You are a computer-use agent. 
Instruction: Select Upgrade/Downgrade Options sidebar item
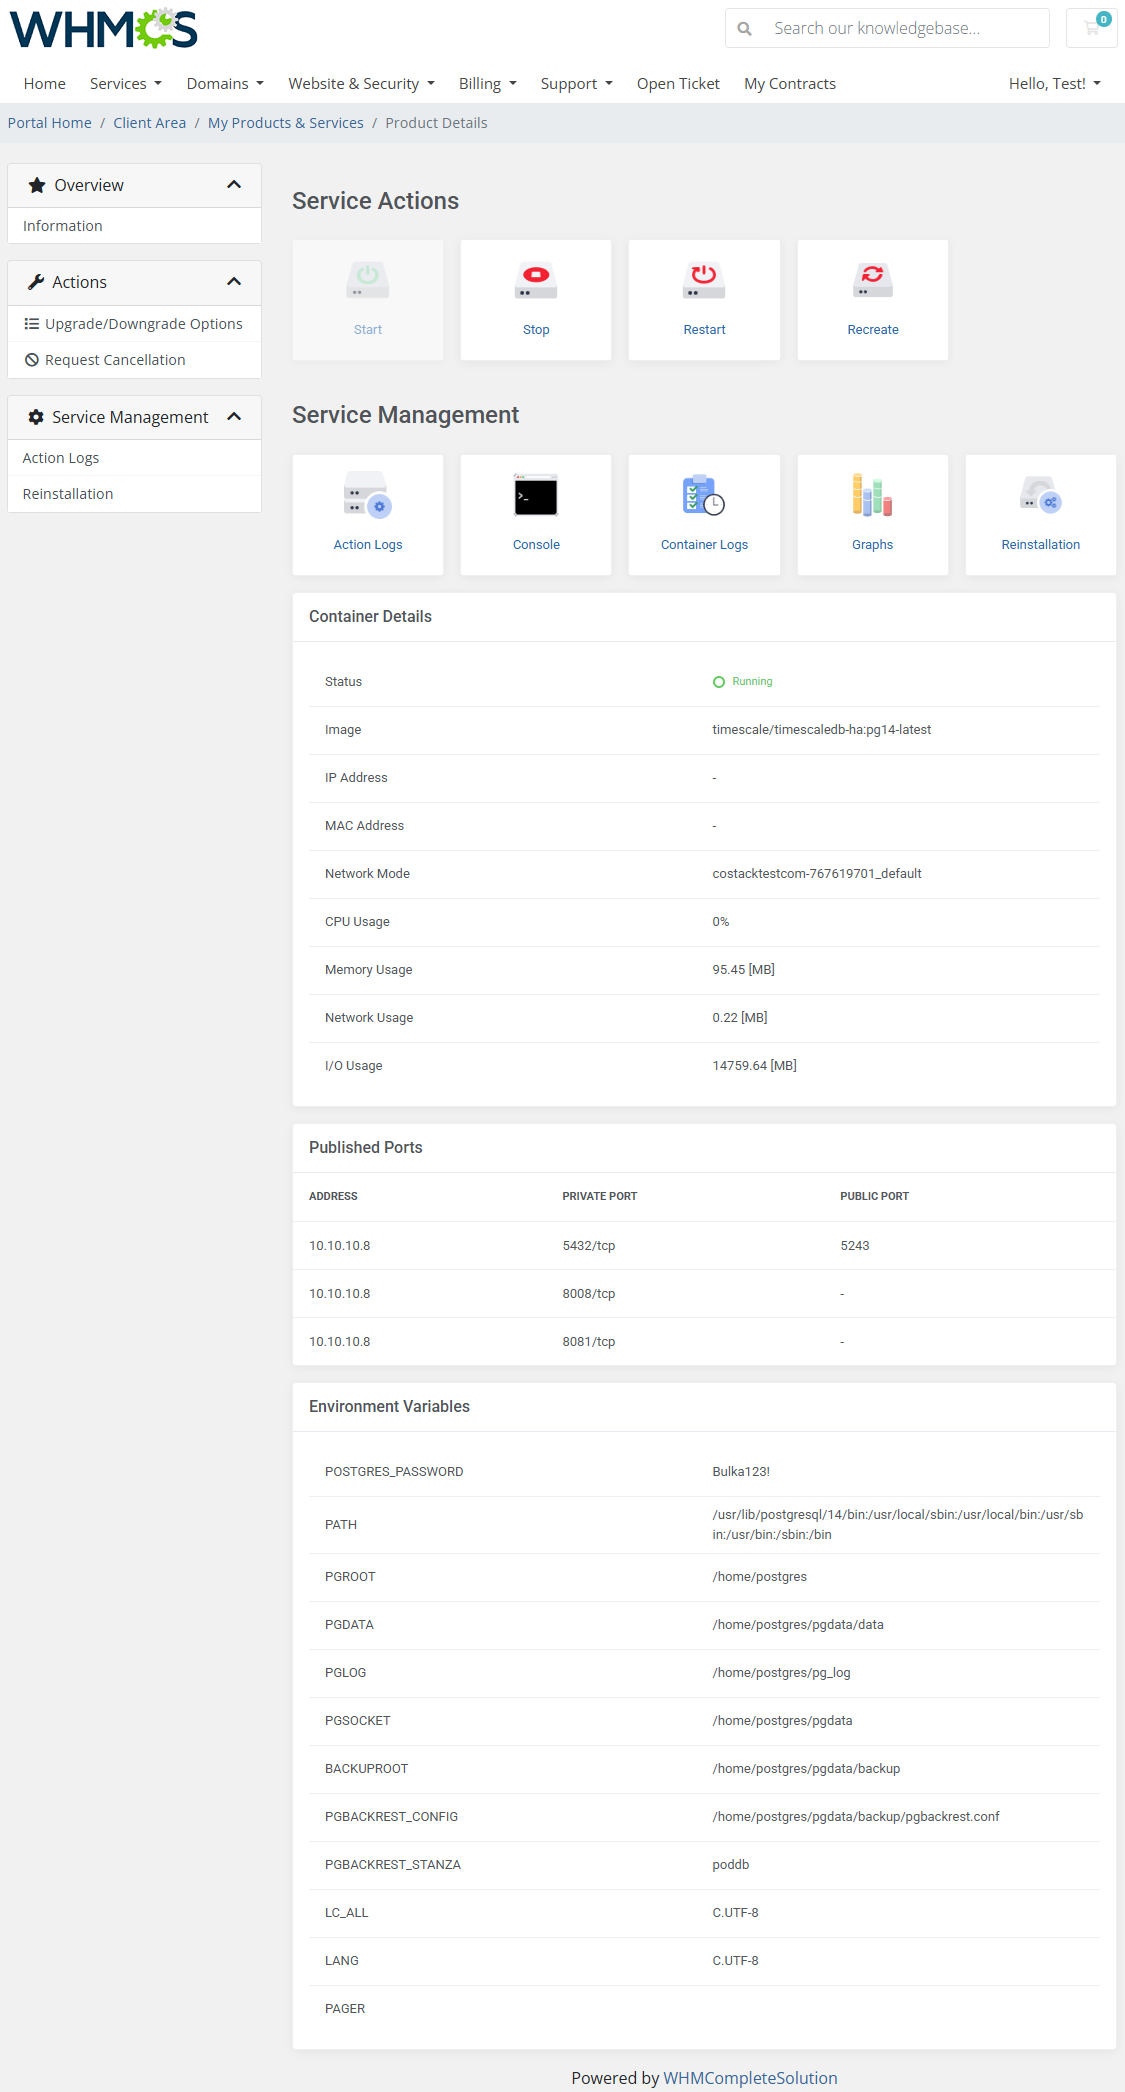(x=134, y=324)
